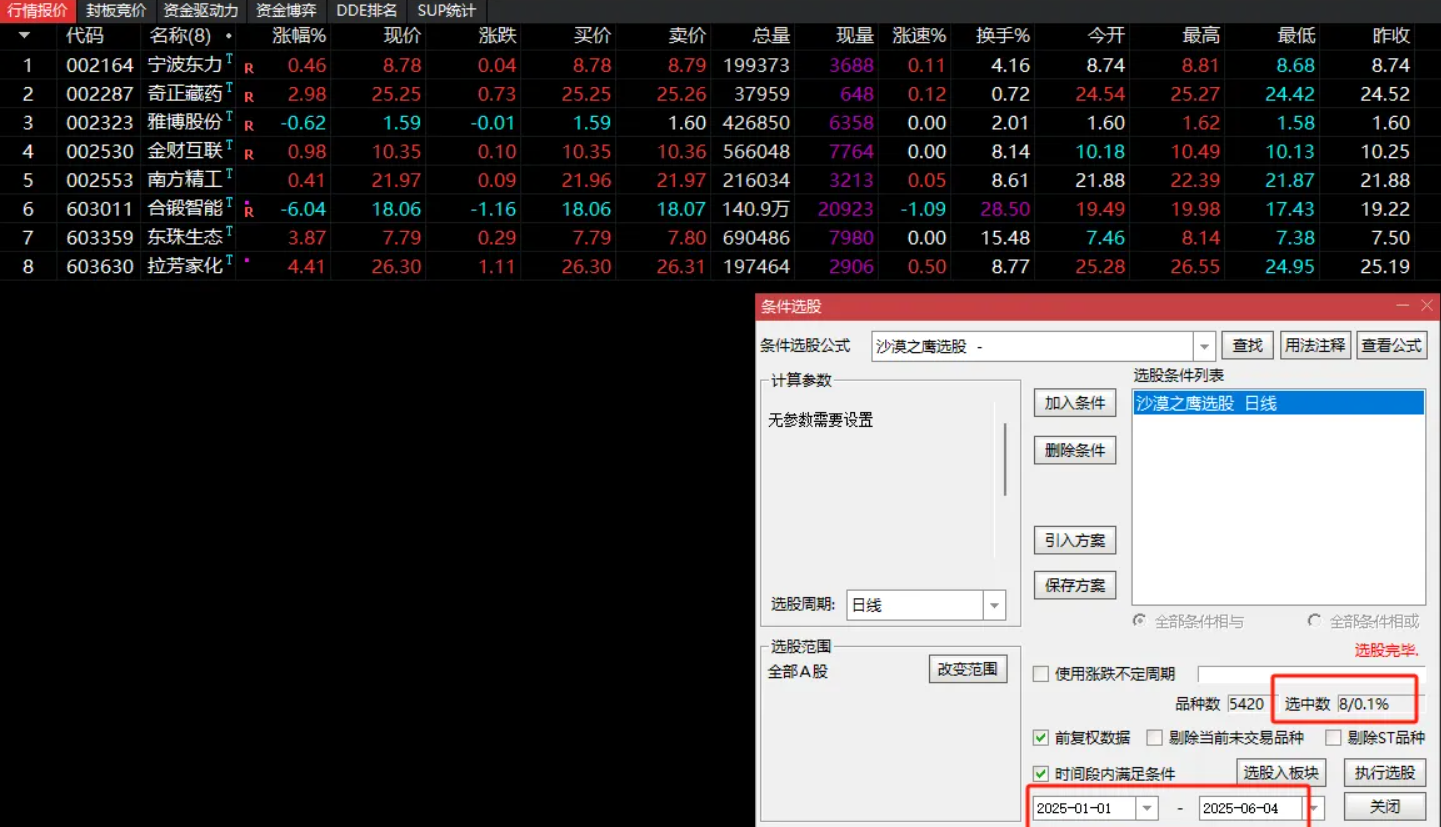Click the R icon next to 奇正藏药
This screenshot has width=1441, height=827.
(x=249, y=94)
